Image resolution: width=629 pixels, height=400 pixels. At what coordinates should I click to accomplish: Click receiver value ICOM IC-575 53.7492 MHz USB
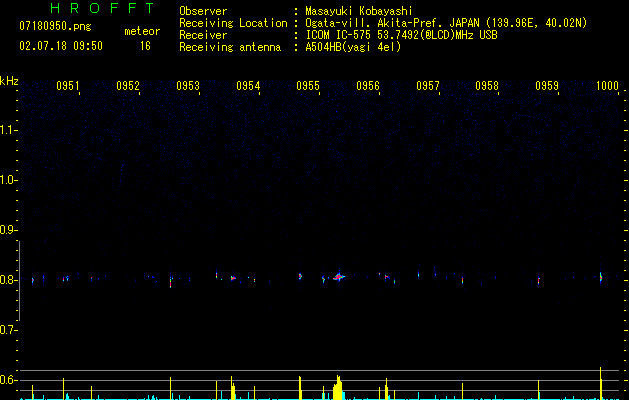(x=401, y=35)
